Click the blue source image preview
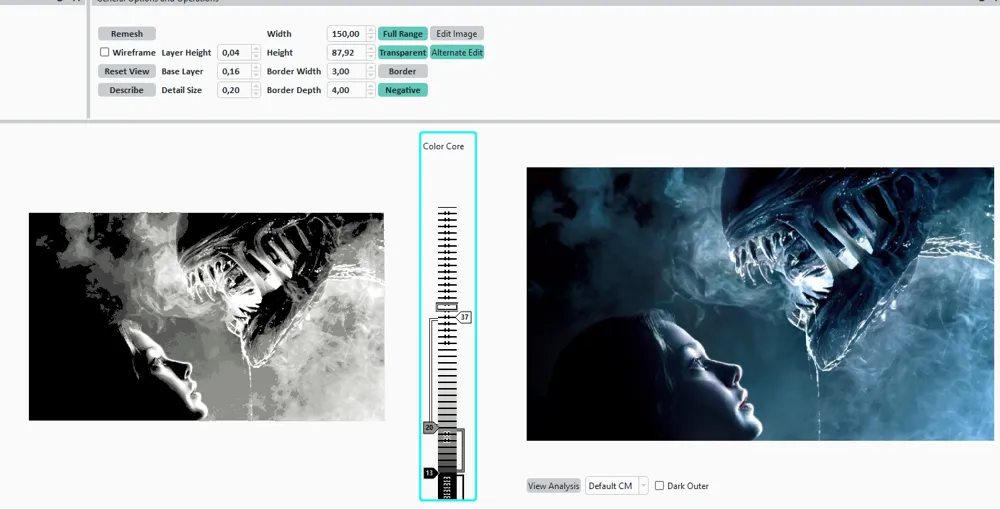 (760, 304)
